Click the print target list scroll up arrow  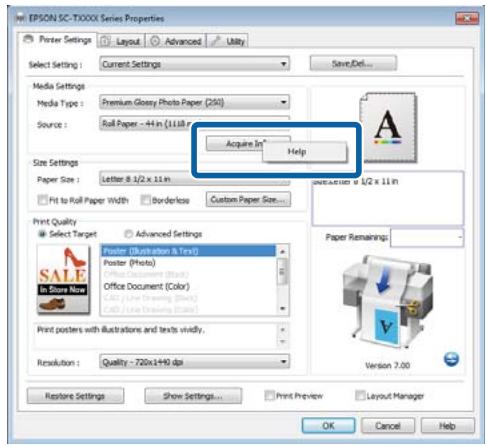tap(282, 251)
